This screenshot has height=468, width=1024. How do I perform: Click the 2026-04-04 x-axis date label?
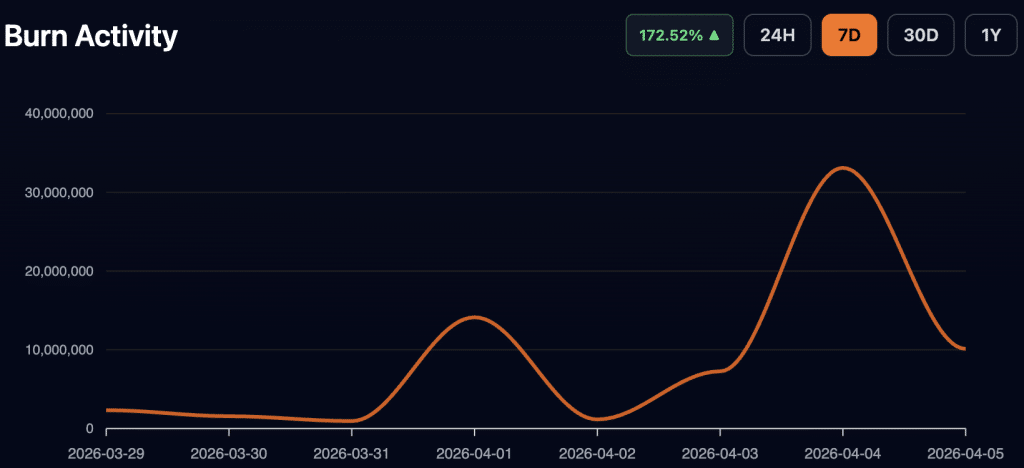click(x=842, y=452)
